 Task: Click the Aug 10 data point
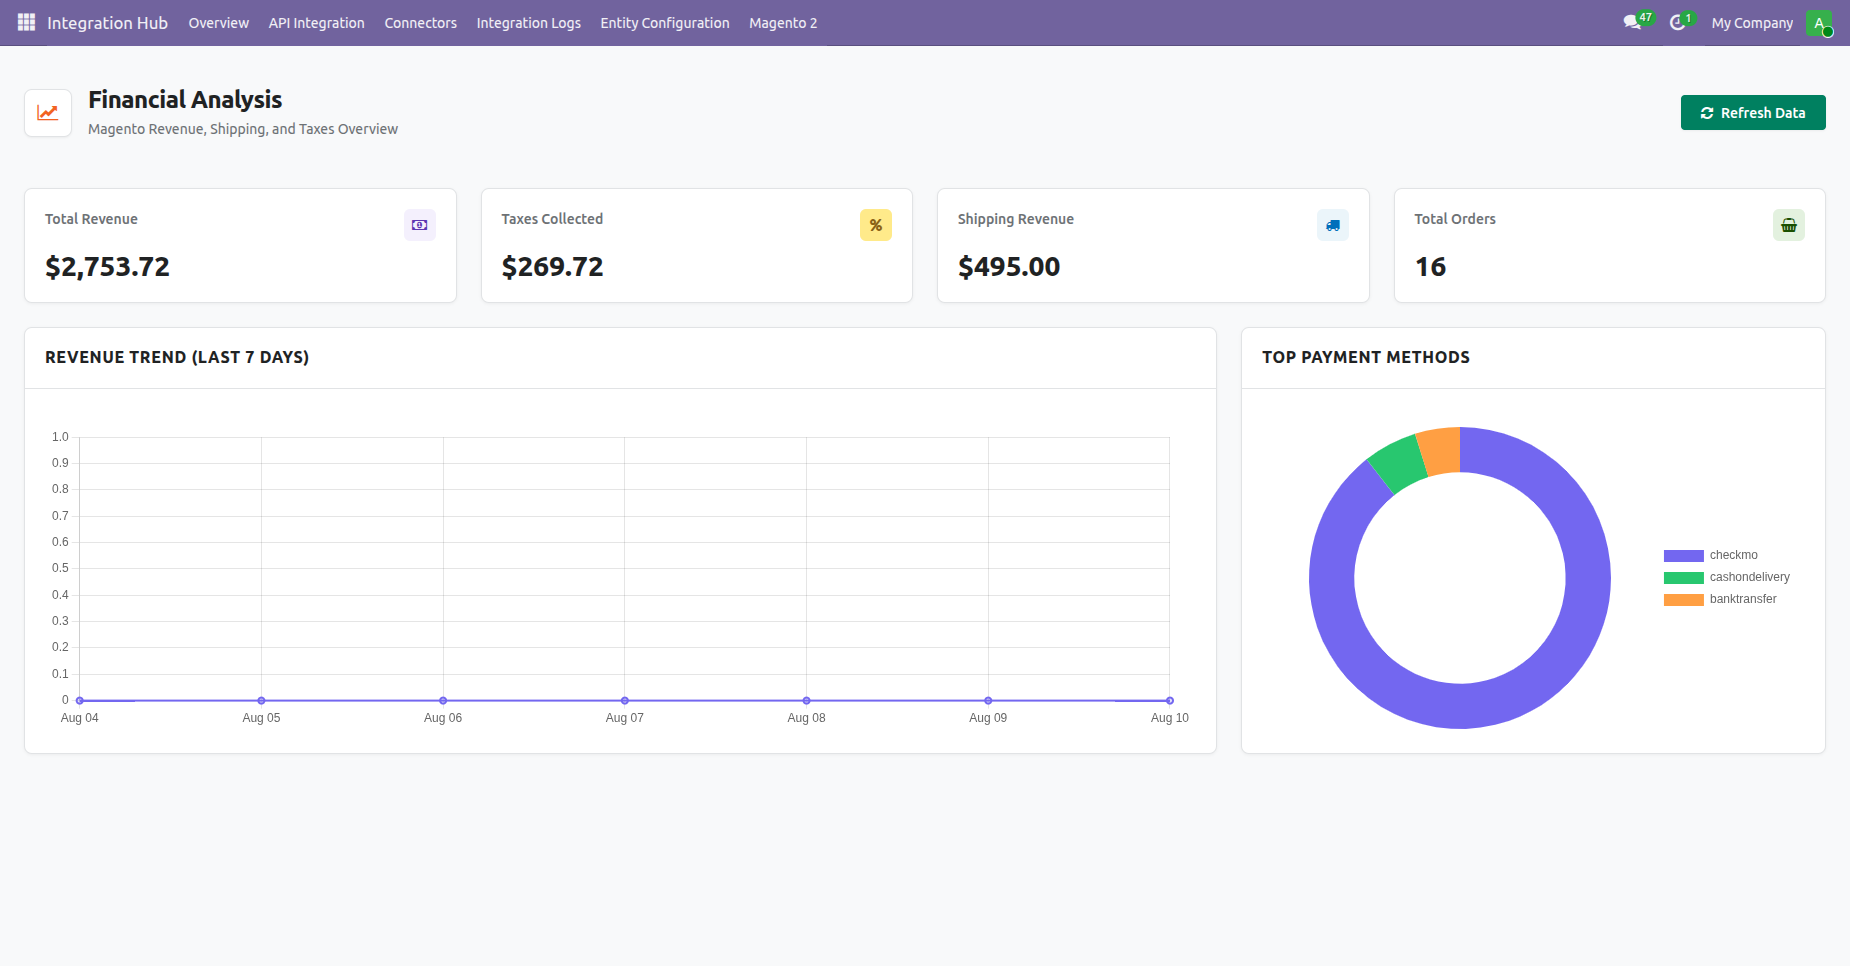[x=1170, y=701]
